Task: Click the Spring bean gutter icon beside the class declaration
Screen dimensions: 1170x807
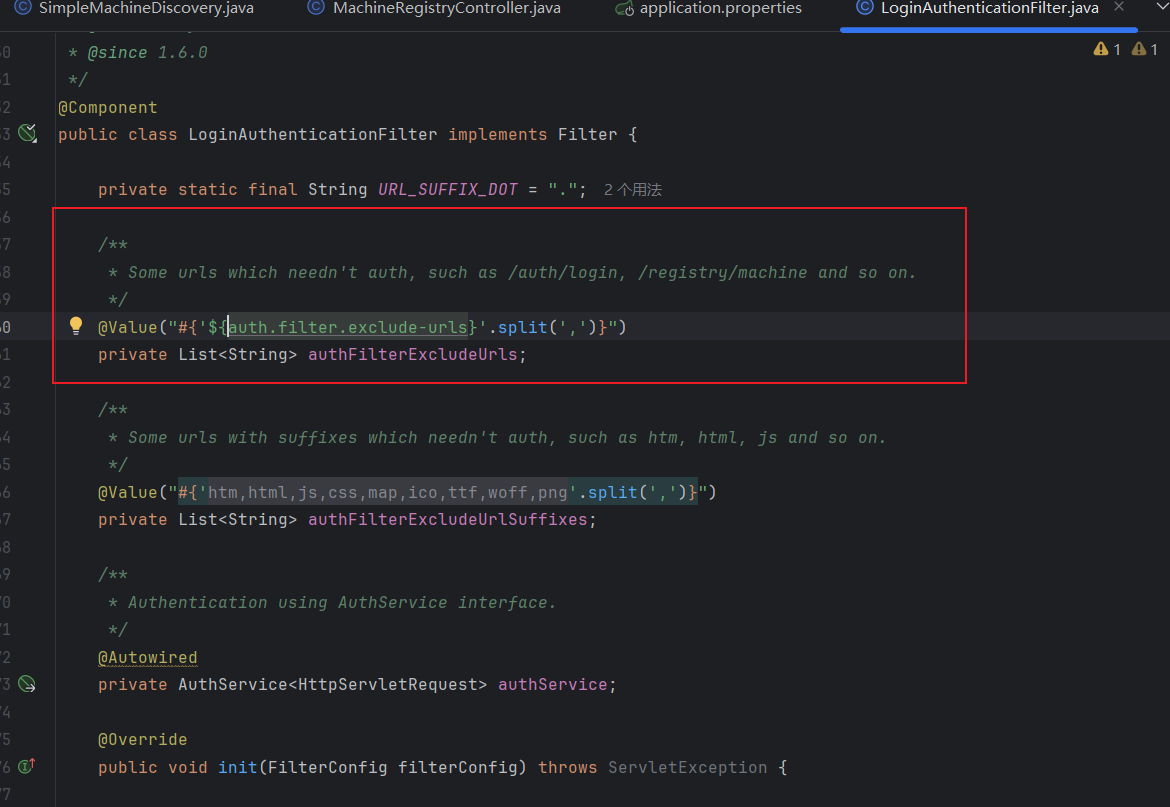Action: (27, 134)
